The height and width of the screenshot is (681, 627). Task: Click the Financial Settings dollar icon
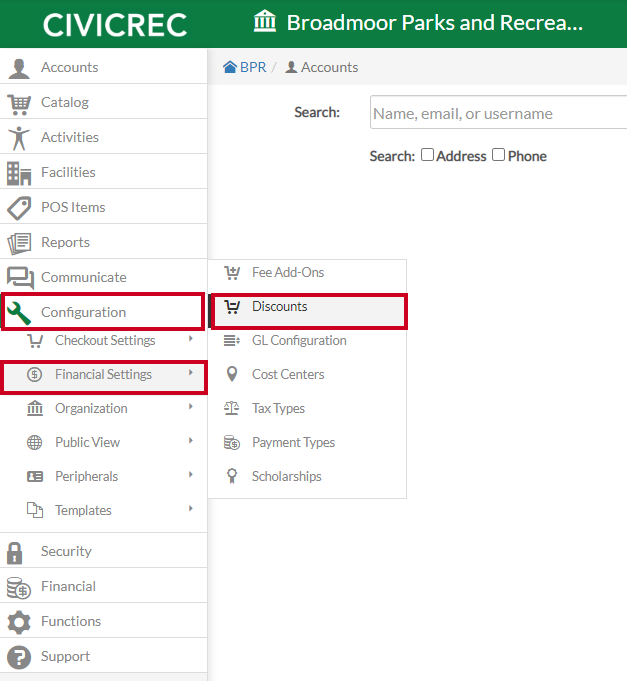tap(34, 374)
